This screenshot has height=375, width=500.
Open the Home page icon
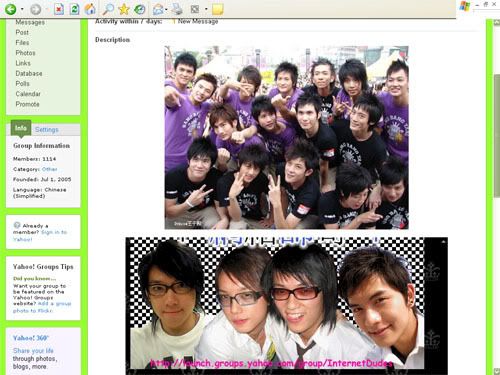90,9
